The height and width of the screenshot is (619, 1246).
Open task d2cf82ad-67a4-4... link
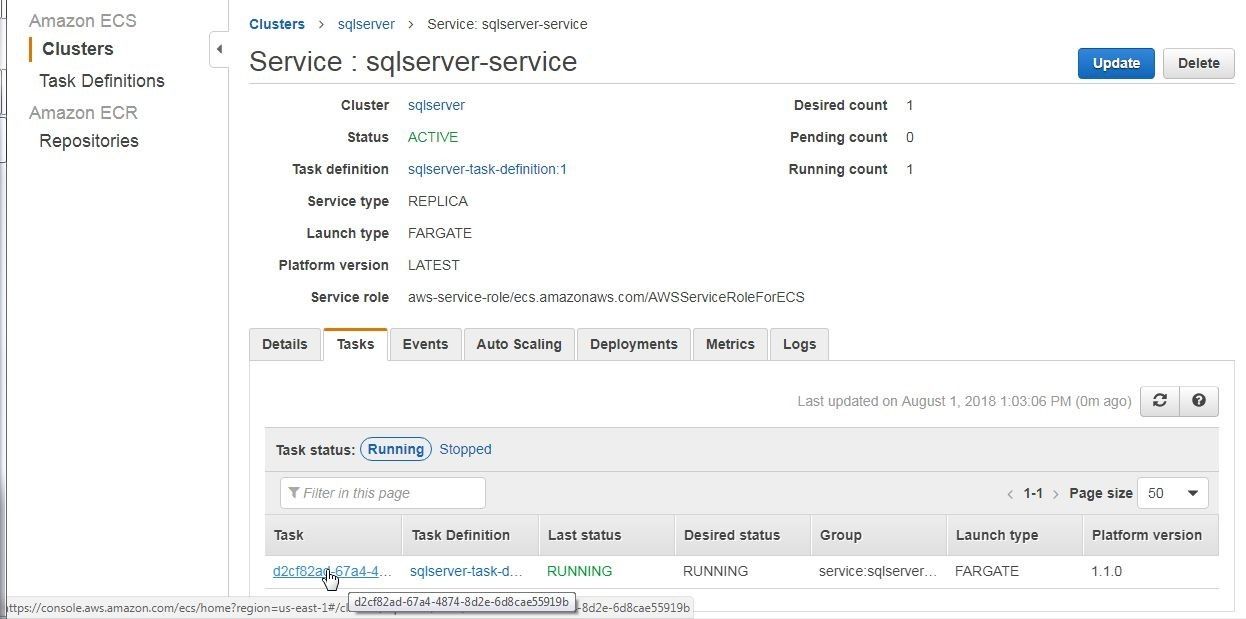pyautogui.click(x=332, y=571)
